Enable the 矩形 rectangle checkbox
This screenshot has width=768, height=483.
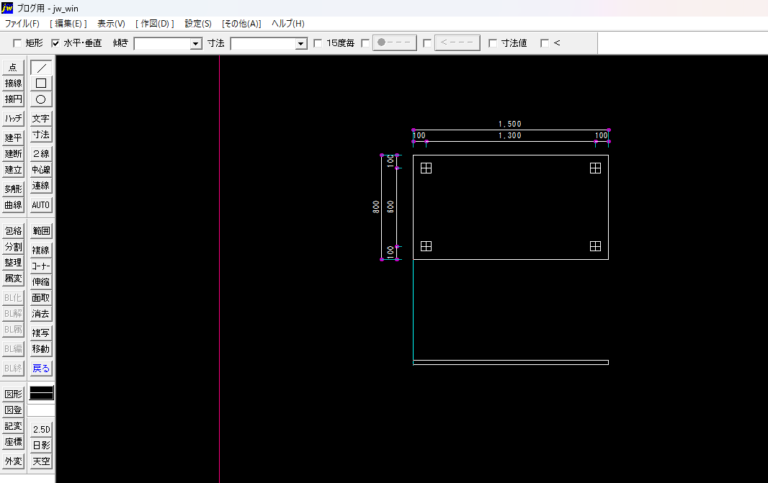[17, 43]
